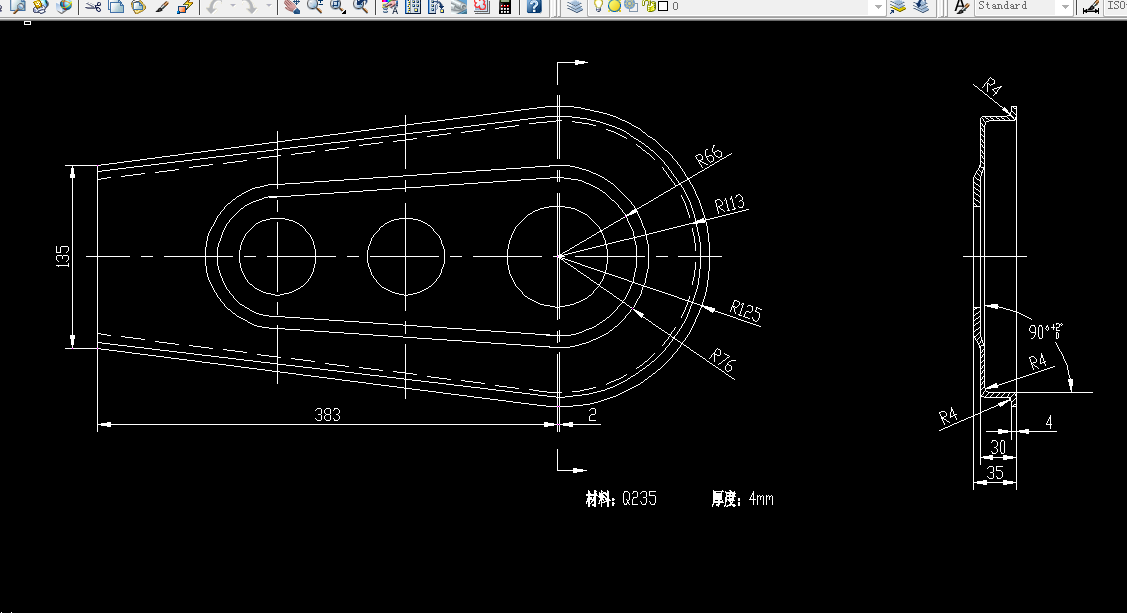Click the 4mm thickness text

click(x=761, y=499)
